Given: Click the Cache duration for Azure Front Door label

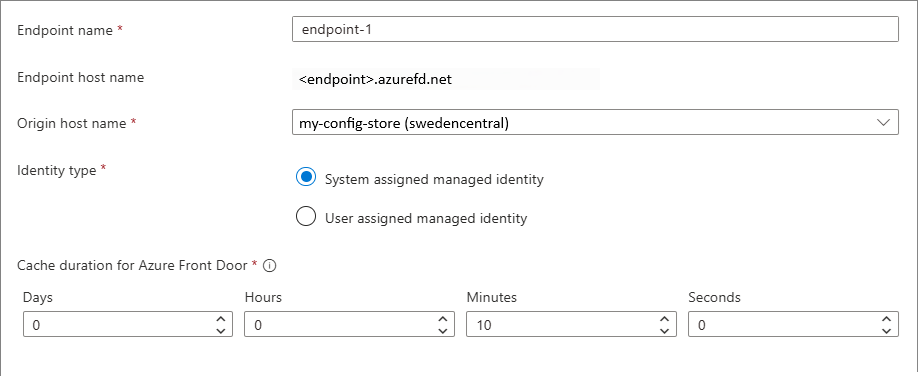Looking at the screenshot, I should pyautogui.click(x=132, y=265).
